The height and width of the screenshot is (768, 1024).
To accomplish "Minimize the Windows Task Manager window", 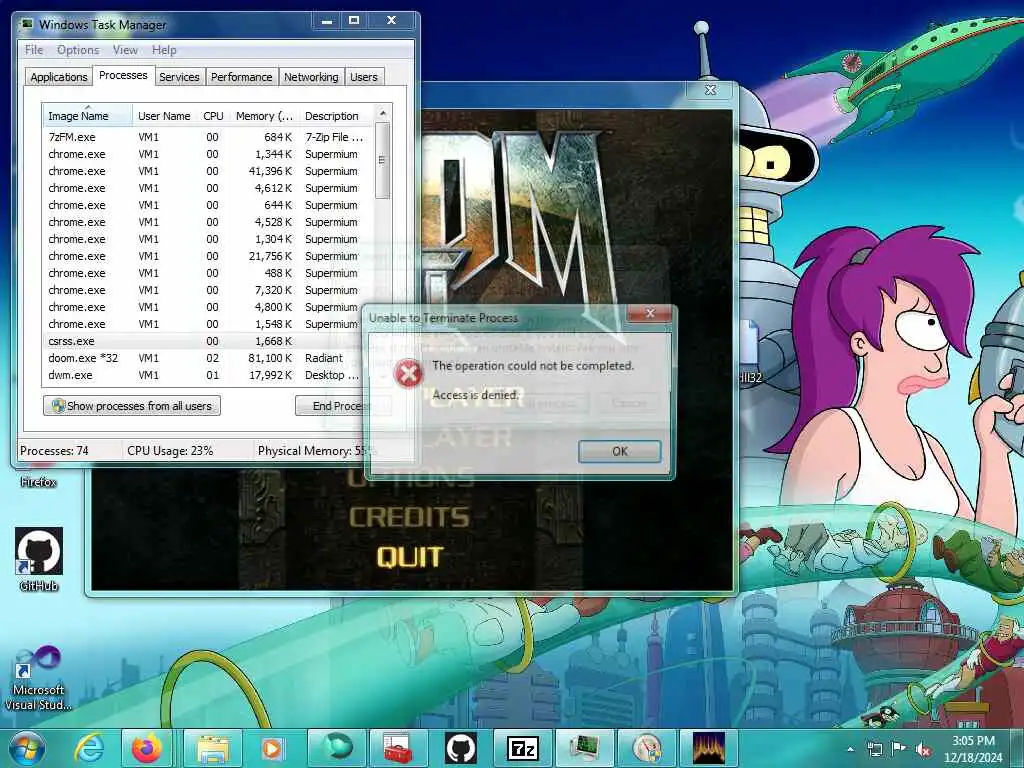I will 327,21.
